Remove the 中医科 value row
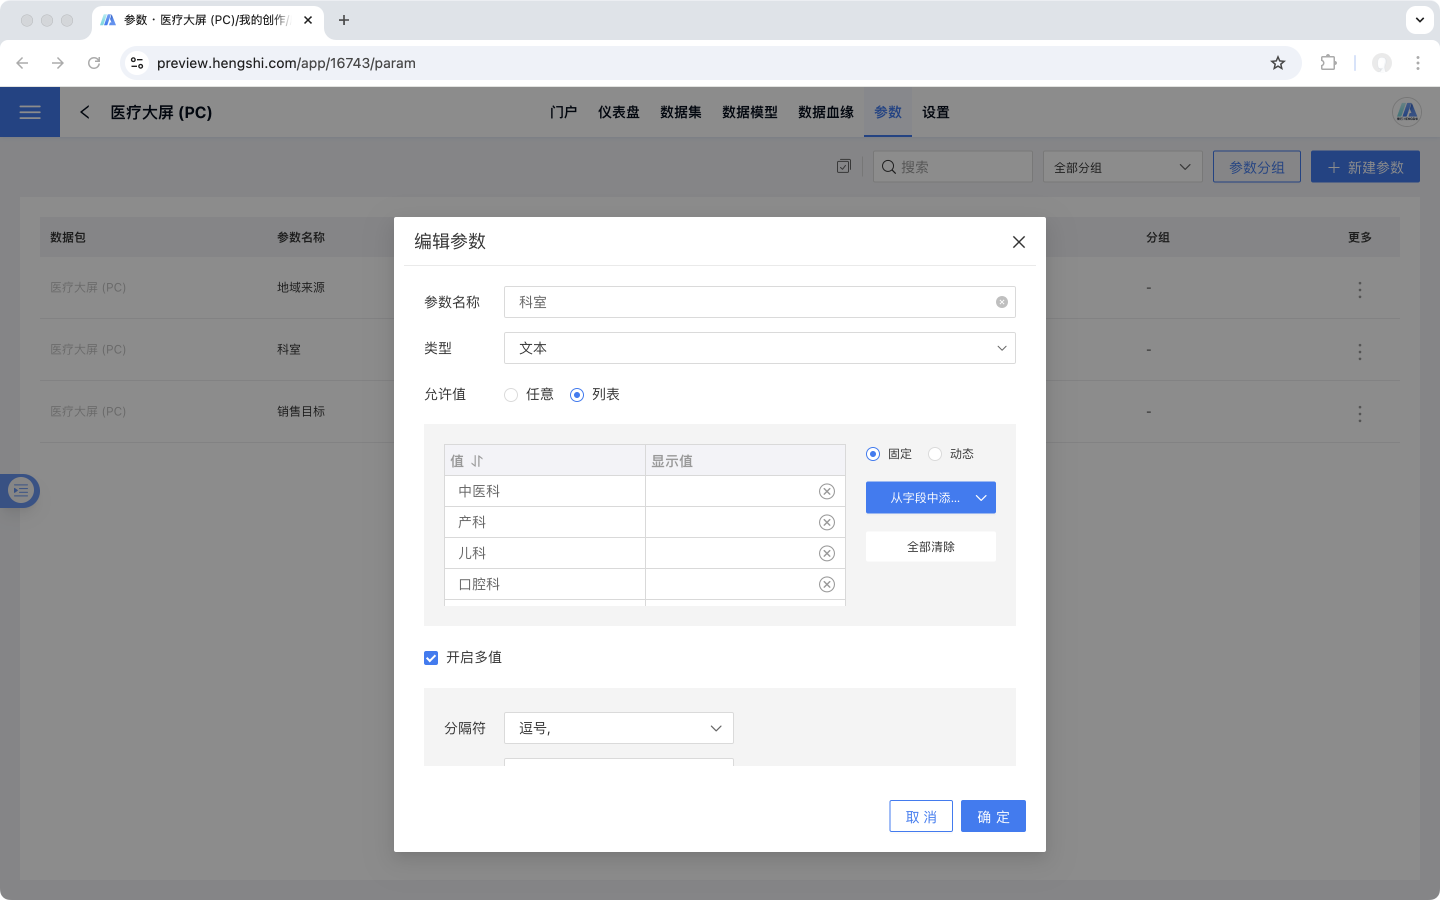 [827, 491]
